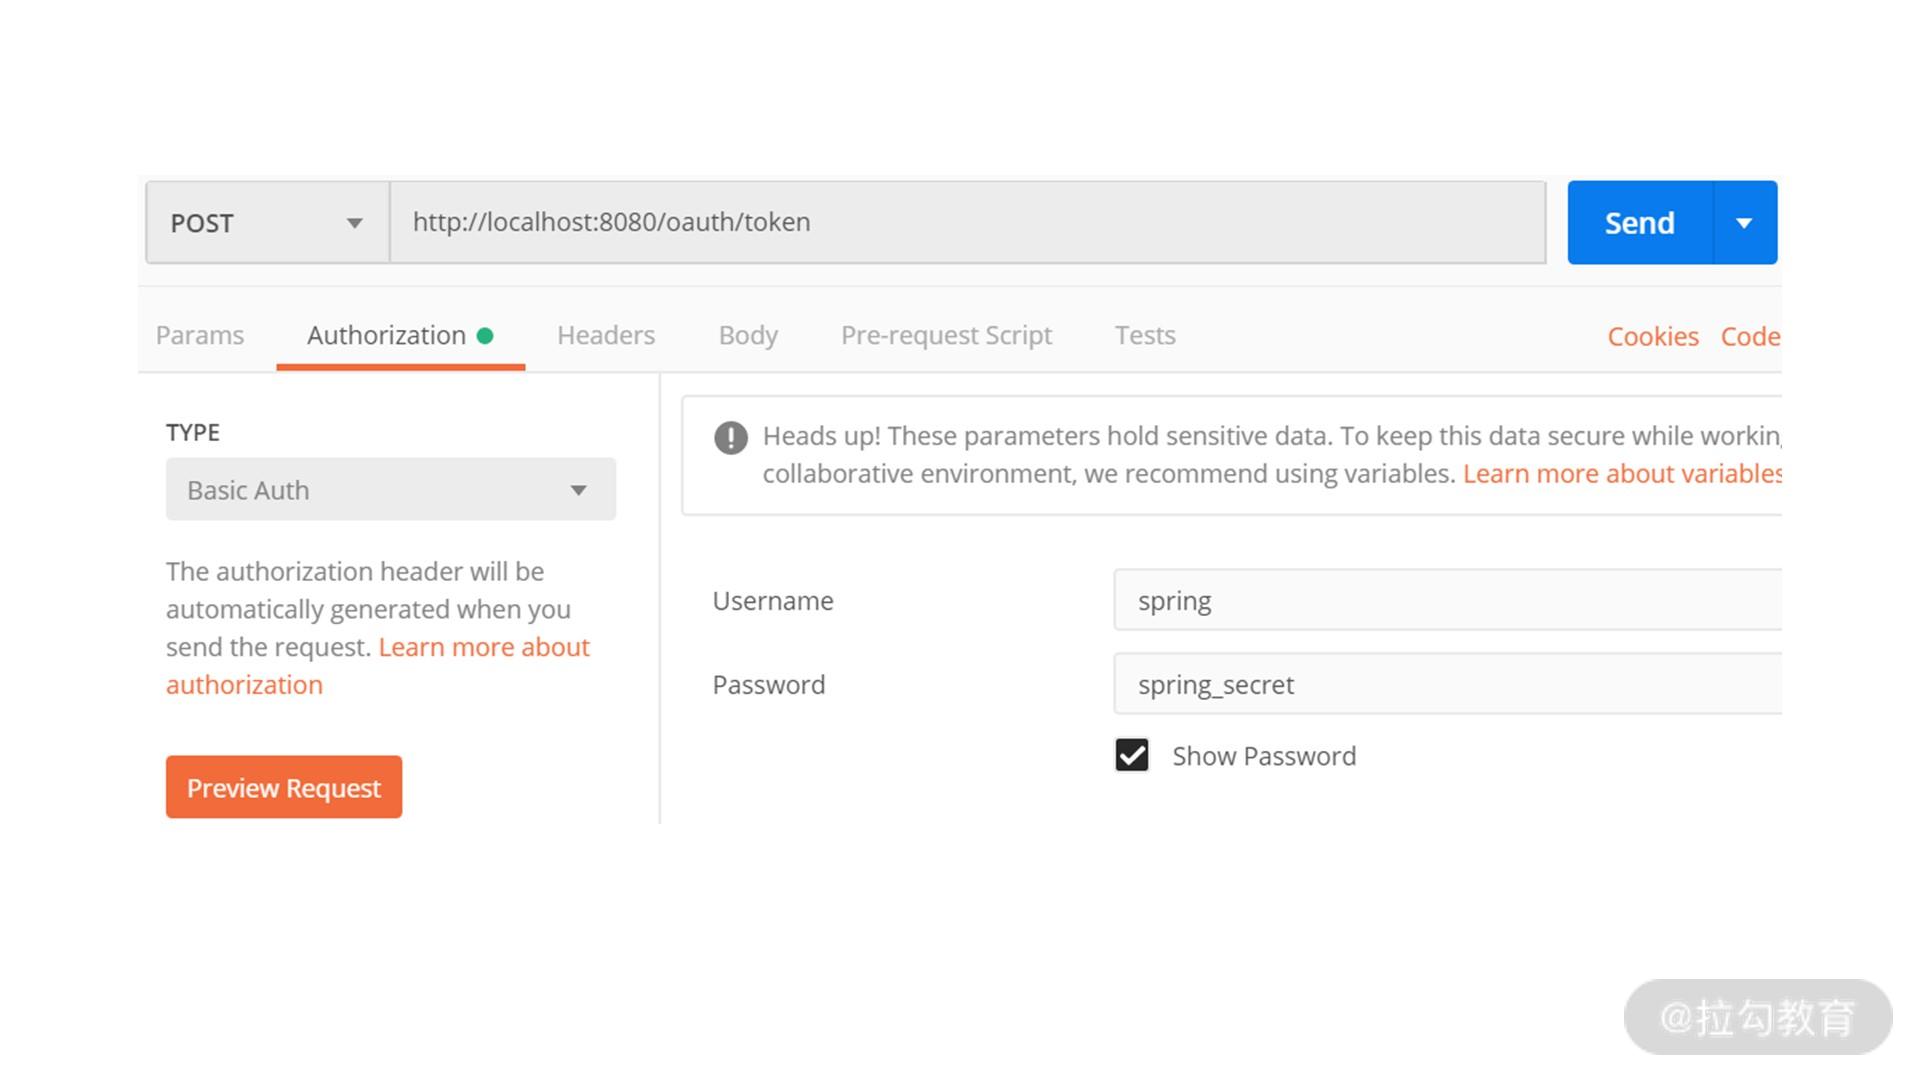Toggle the Show Password checkbox
Viewport: 1920px width, 1080px height.
tap(1132, 756)
